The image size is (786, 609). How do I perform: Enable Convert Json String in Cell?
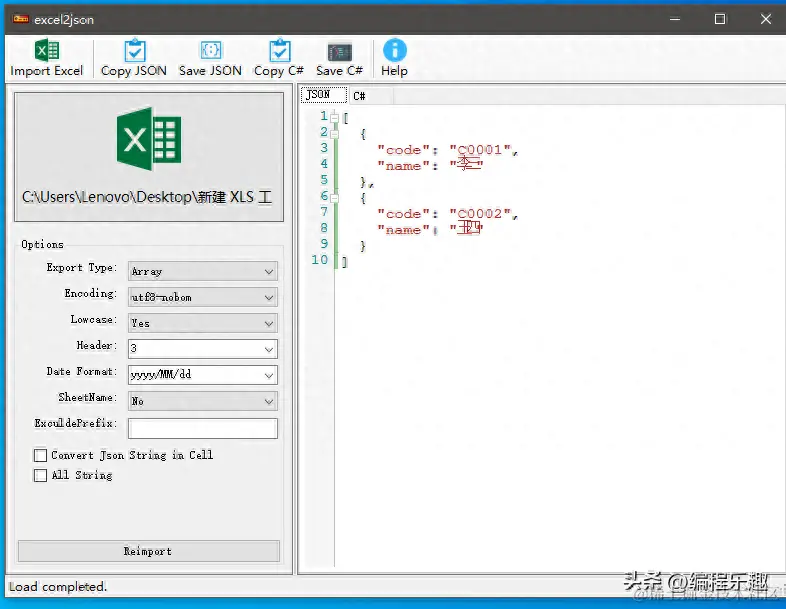click(x=41, y=455)
